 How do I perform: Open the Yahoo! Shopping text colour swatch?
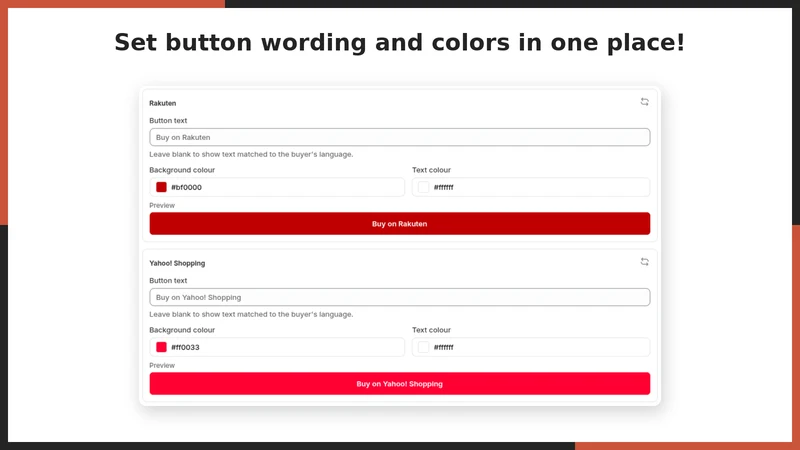(423, 347)
